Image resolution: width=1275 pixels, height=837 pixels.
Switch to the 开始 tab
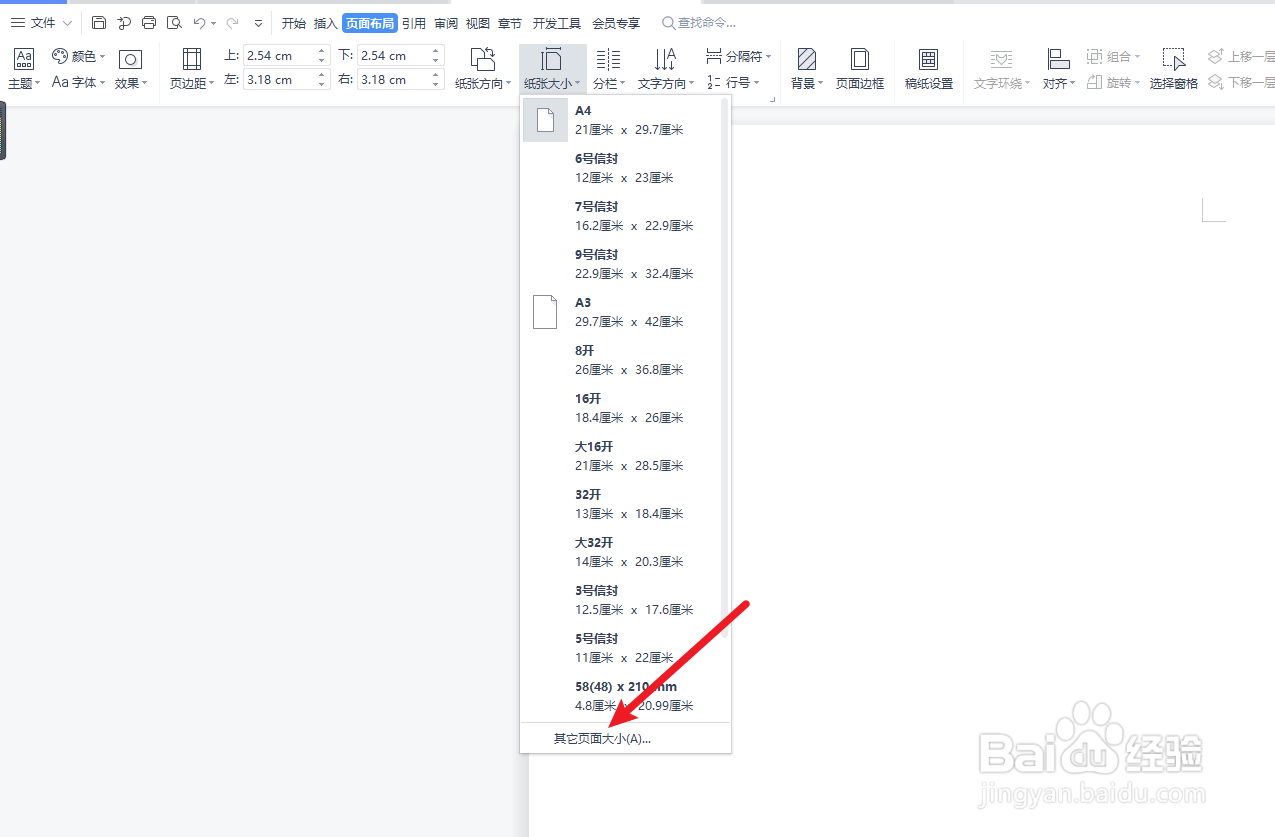click(293, 22)
